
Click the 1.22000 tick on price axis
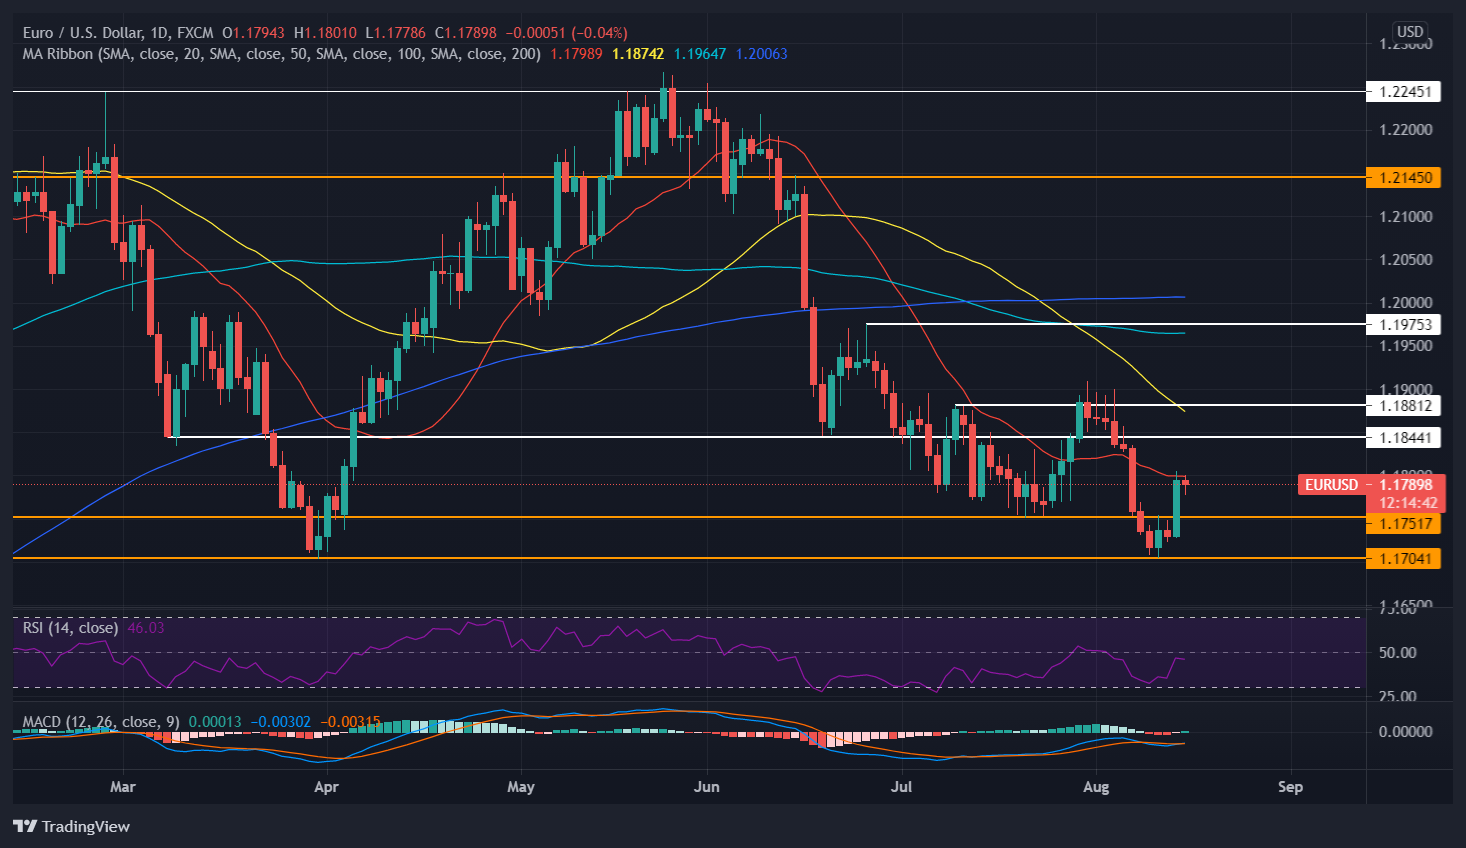(x=1405, y=130)
